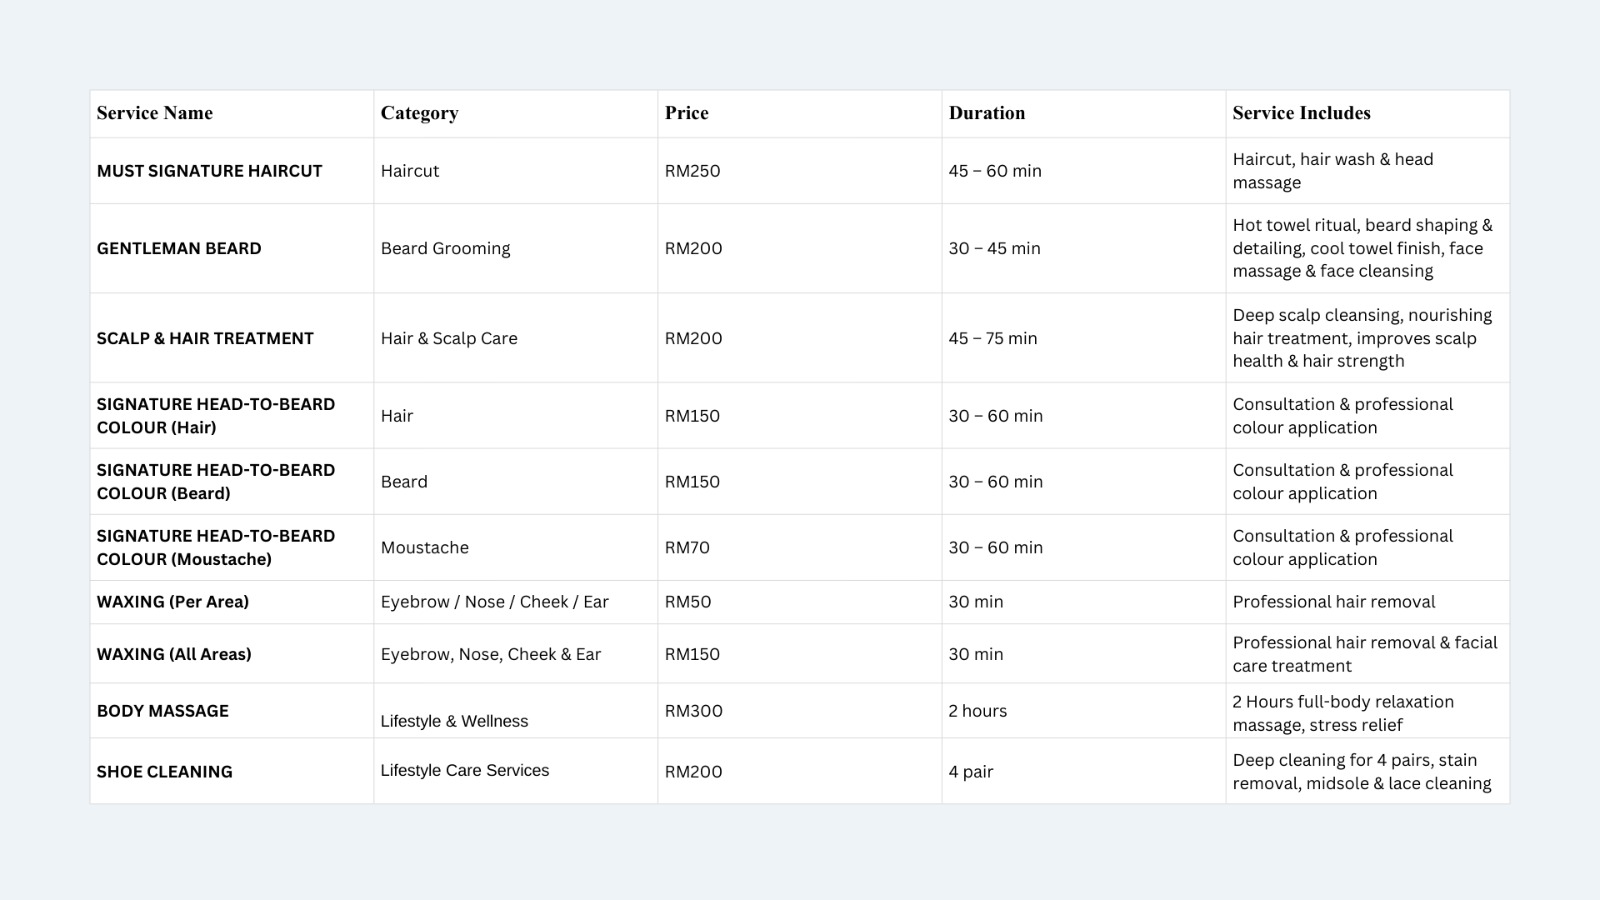Click the RM300 price cell

[693, 711]
